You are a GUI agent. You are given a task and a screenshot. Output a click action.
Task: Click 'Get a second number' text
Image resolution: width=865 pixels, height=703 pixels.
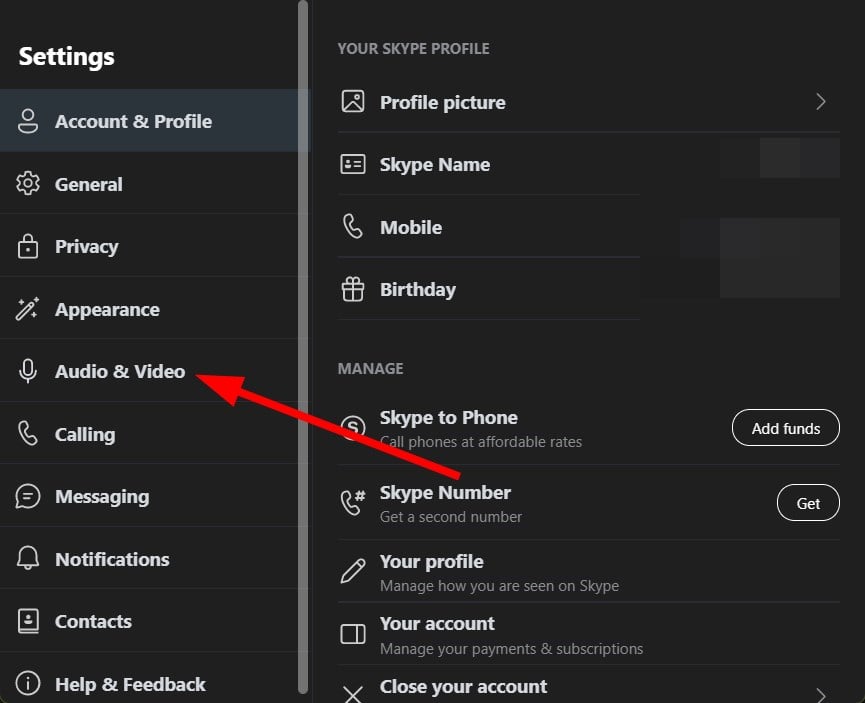(x=451, y=517)
